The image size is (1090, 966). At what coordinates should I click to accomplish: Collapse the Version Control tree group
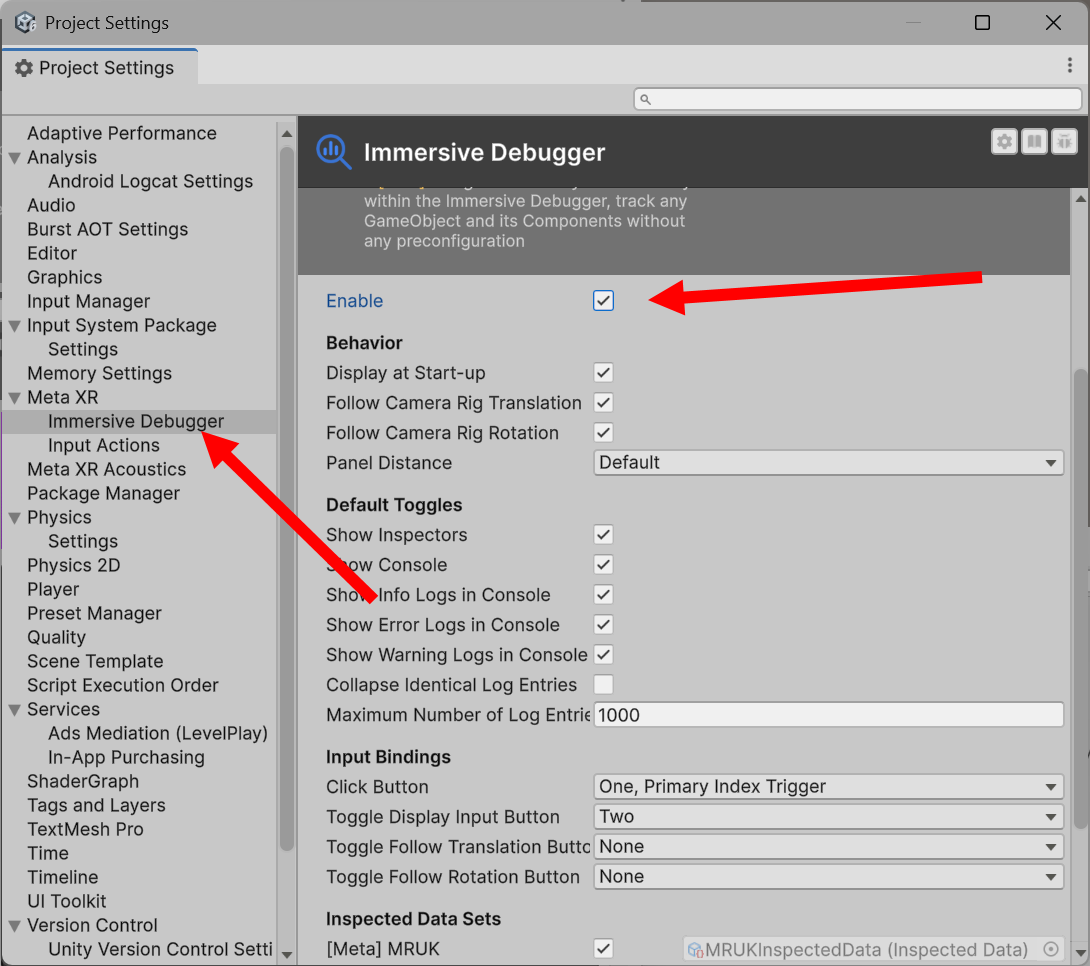[x=14, y=926]
